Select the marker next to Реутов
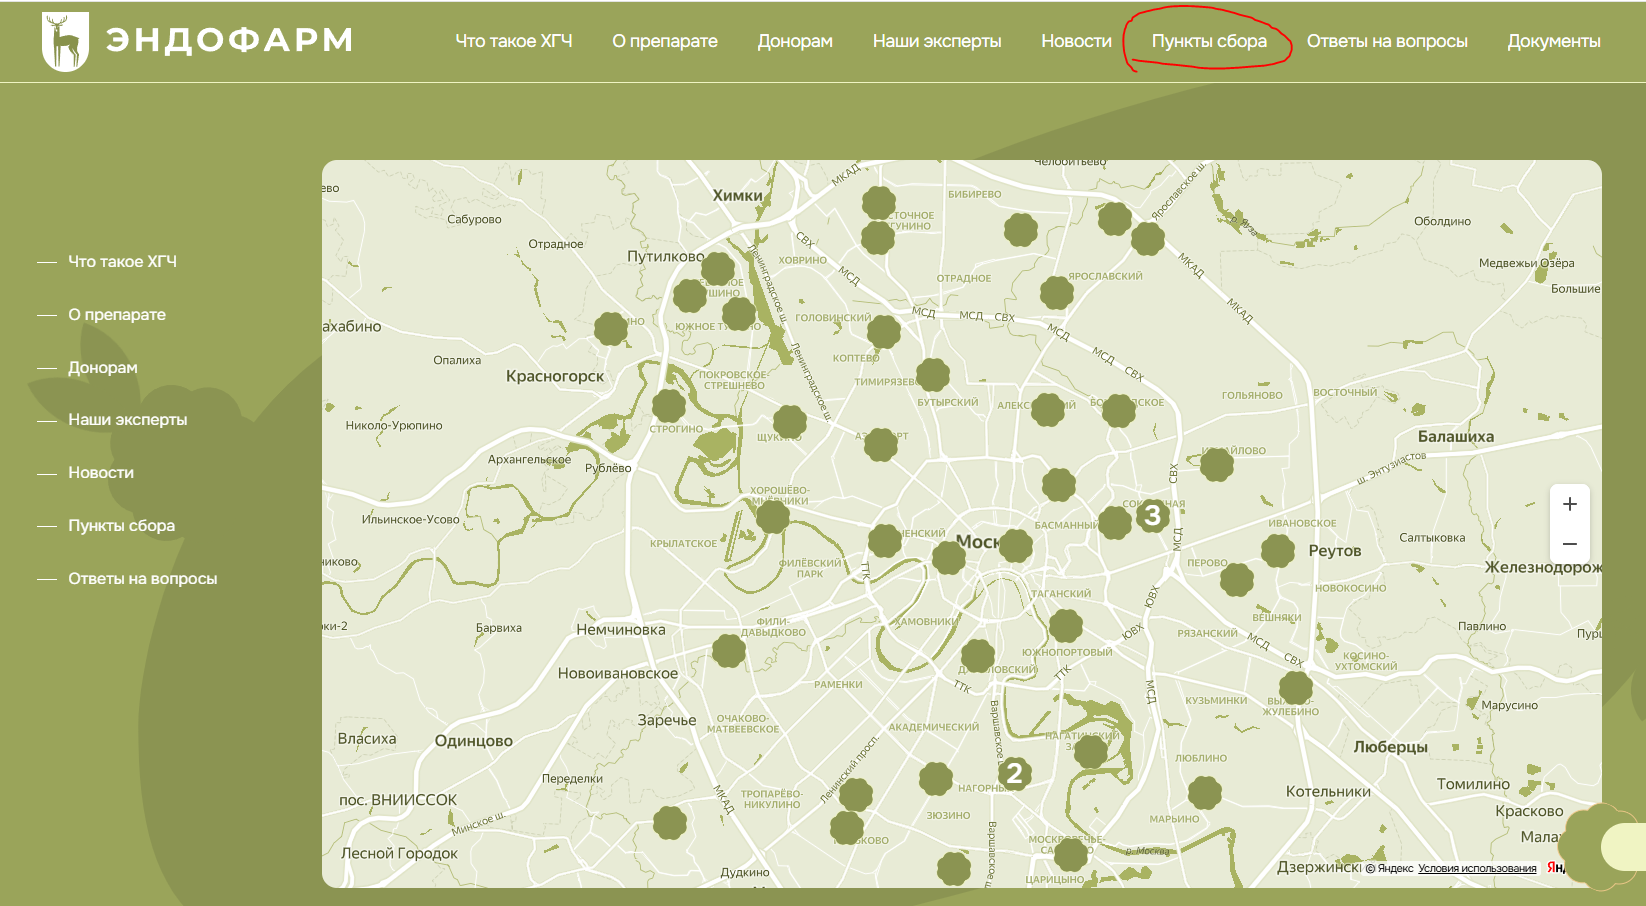The width and height of the screenshot is (1646, 906). pyautogui.click(x=1278, y=550)
